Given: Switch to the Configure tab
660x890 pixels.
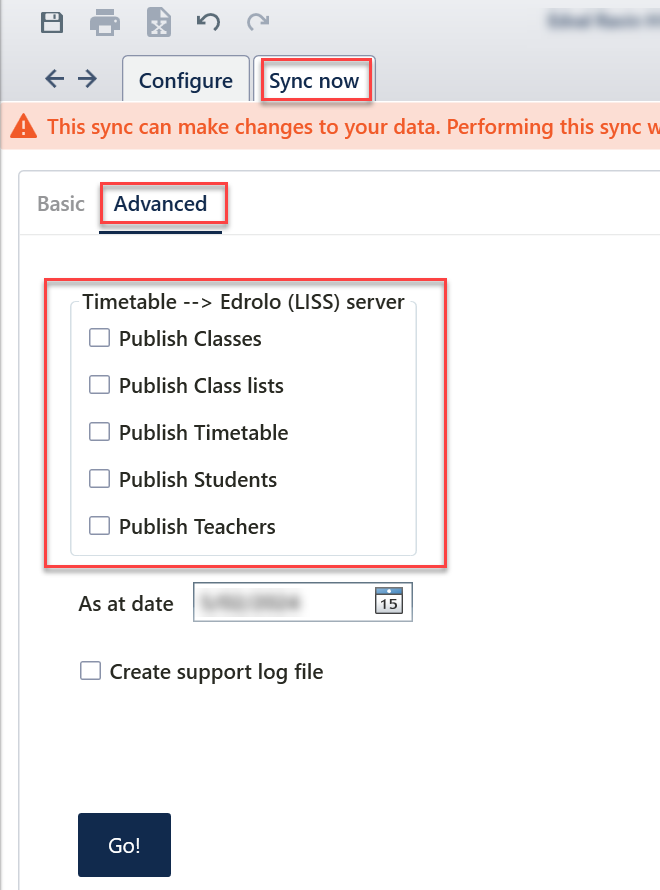Looking at the screenshot, I should point(185,81).
